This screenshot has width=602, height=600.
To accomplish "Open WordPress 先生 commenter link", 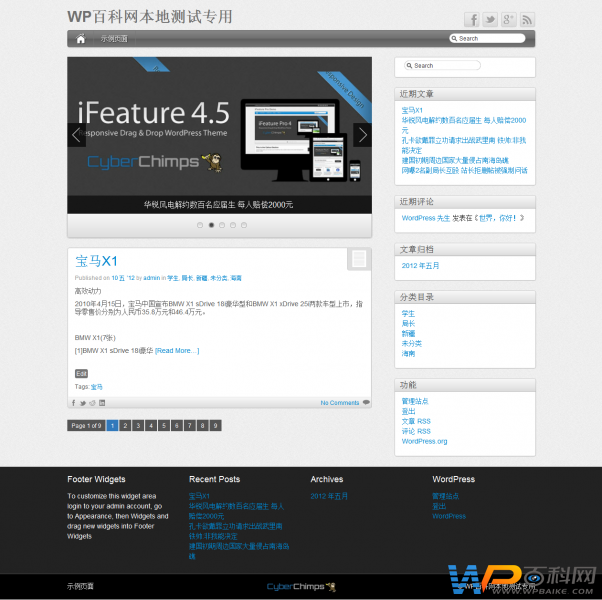I will point(425,218).
